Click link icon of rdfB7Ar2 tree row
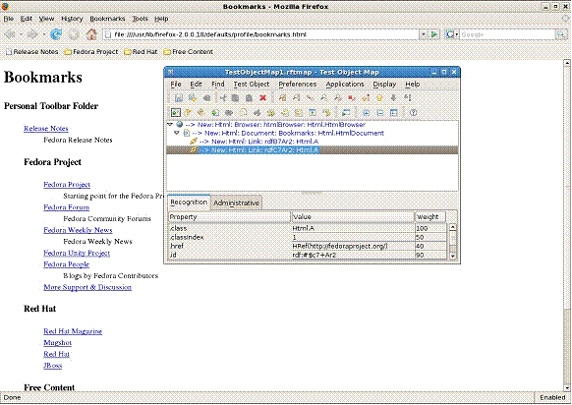The width and height of the screenshot is (572, 405). [193, 141]
